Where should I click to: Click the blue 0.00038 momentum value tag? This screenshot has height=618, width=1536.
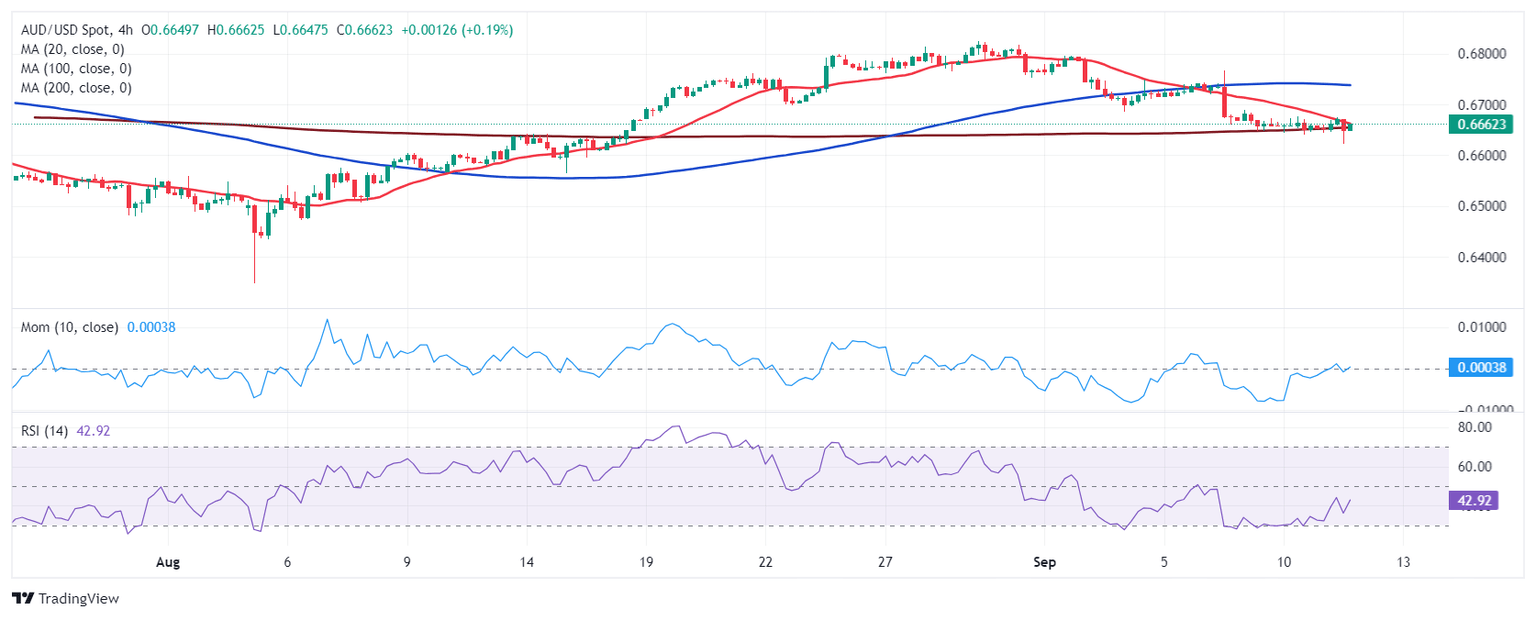(x=1484, y=368)
